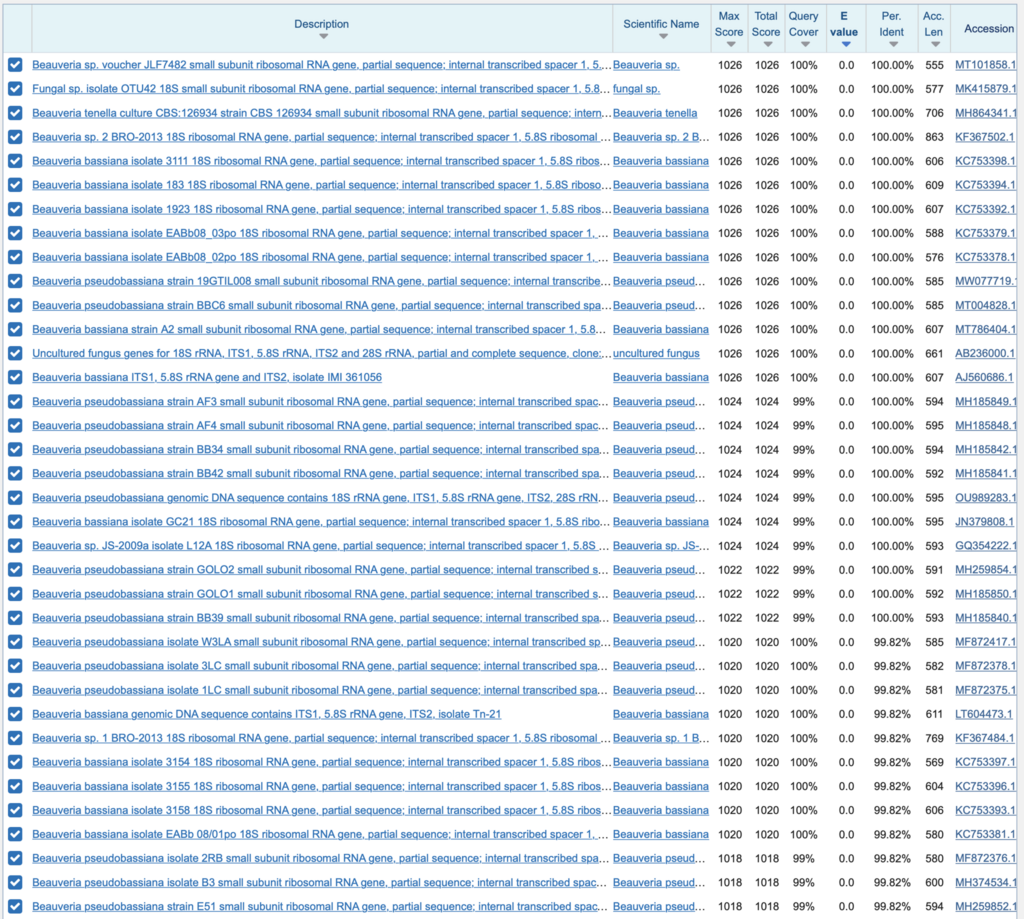Deselect Uncultured fungus genes row checkbox
The height and width of the screenshot is (919, 1024).
[15, 353]
